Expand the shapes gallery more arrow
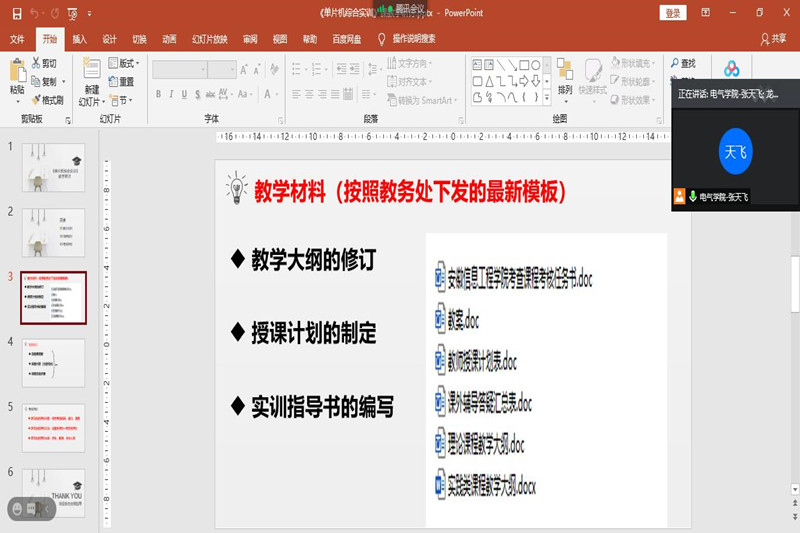Viewport: 800px width, 533px height. 546,97
